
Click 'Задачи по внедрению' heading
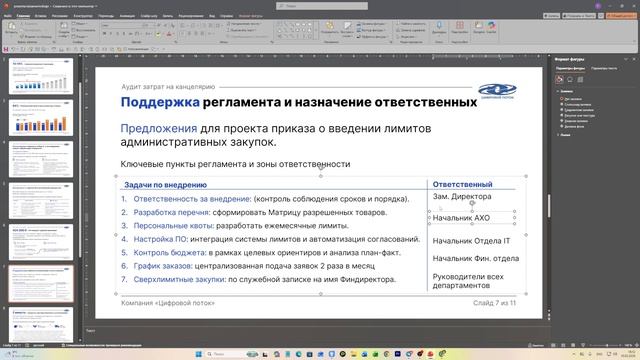(x=165, y=185)
